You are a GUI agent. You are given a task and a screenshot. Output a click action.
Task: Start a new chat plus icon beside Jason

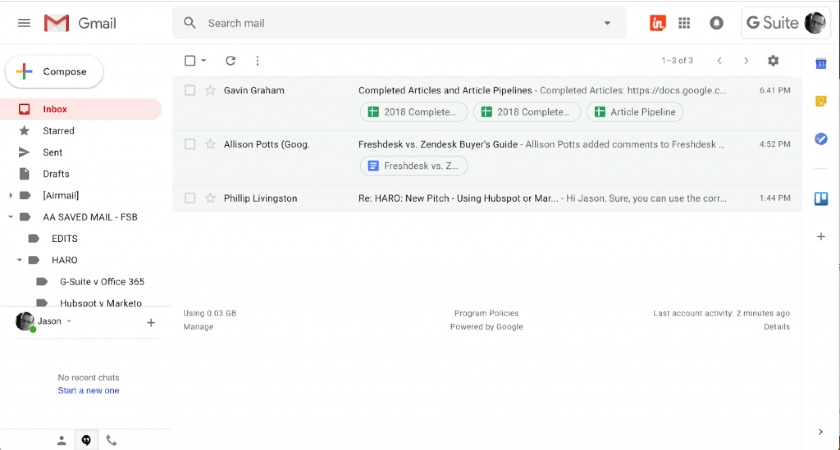tap(151, 322)
